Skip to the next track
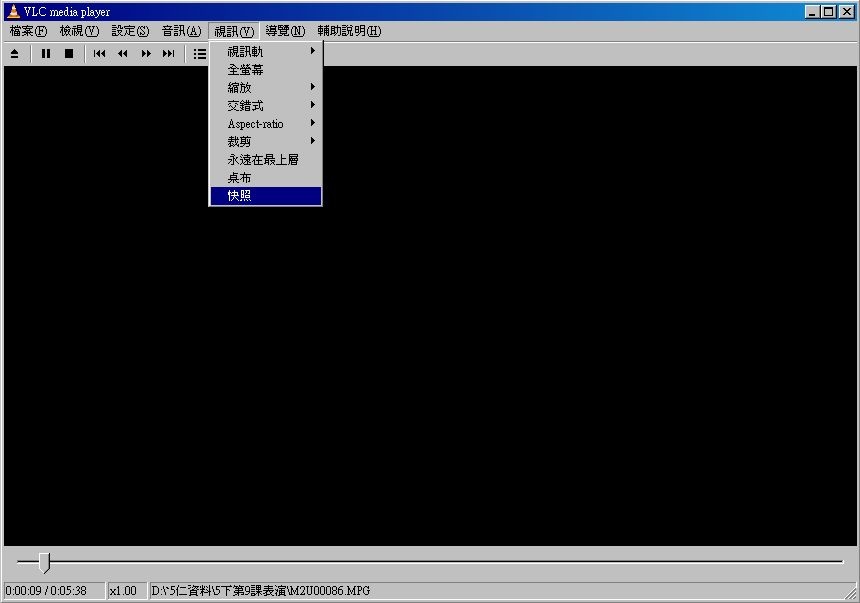This screenshot has width=860, height=603. (x=168, y=54)
